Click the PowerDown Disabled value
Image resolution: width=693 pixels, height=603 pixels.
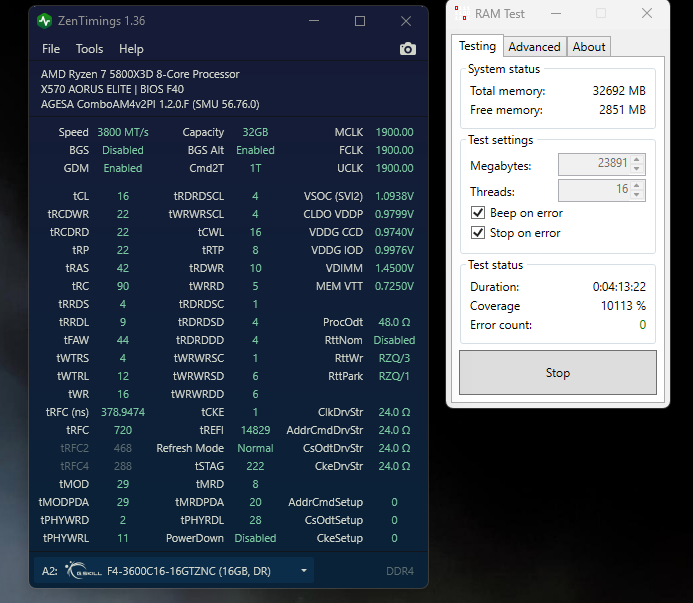tap(255, 538)
